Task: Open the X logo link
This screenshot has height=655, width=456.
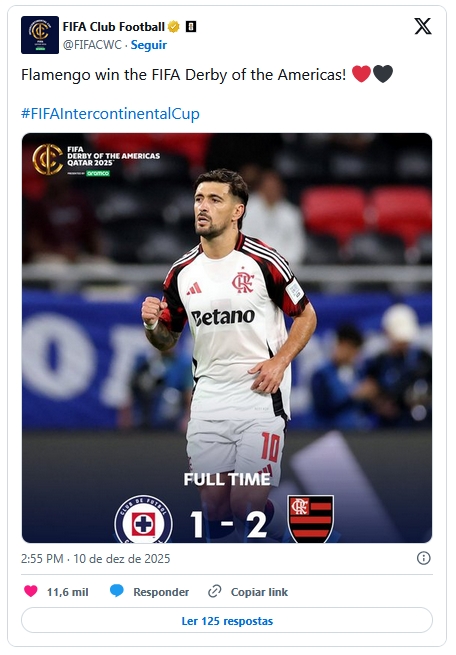Action: 423,26
